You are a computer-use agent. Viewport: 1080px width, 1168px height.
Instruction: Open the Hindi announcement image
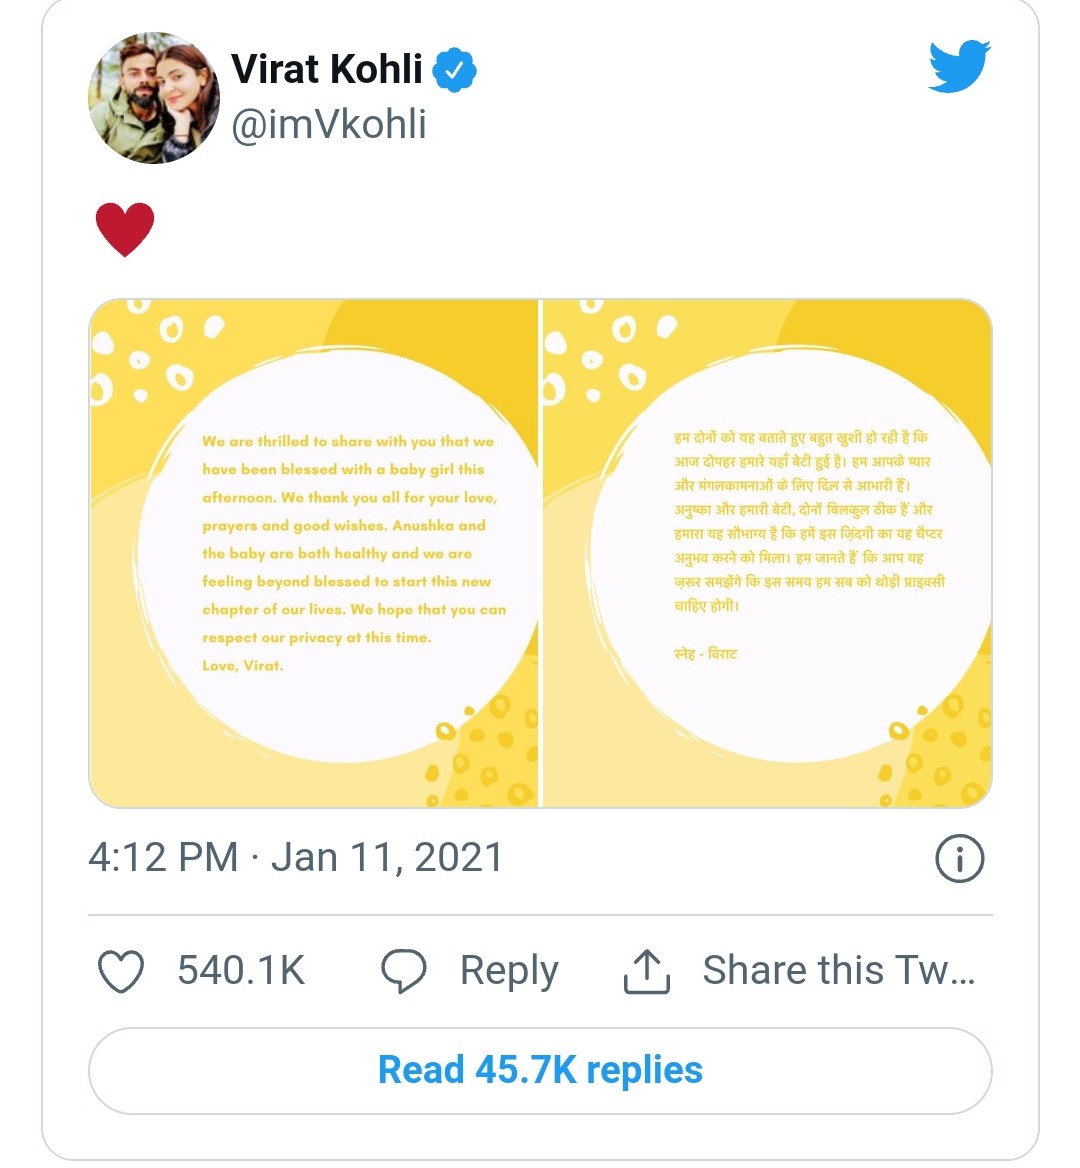[x=767, y=553]
